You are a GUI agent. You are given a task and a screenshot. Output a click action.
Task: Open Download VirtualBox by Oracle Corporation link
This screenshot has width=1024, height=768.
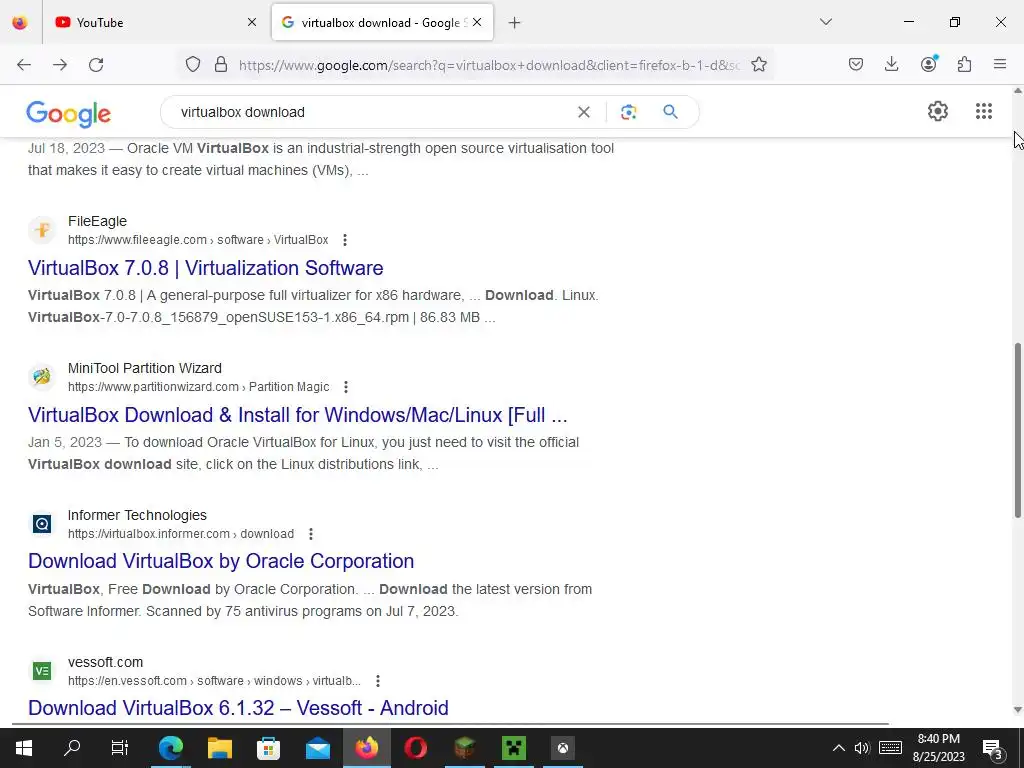[221, 562]
